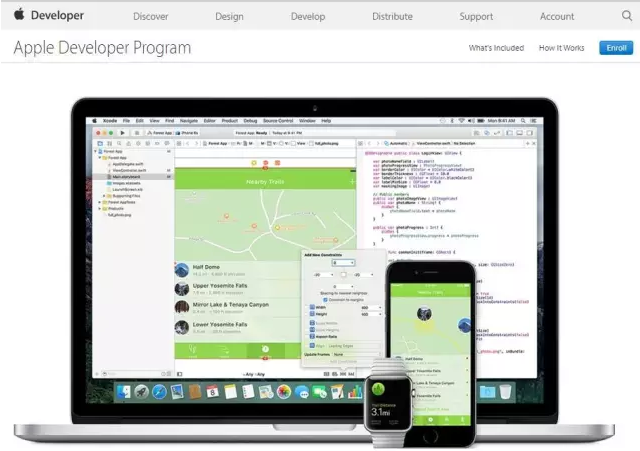Open the Update Frames dropdown in the popover

coord(356,354)
